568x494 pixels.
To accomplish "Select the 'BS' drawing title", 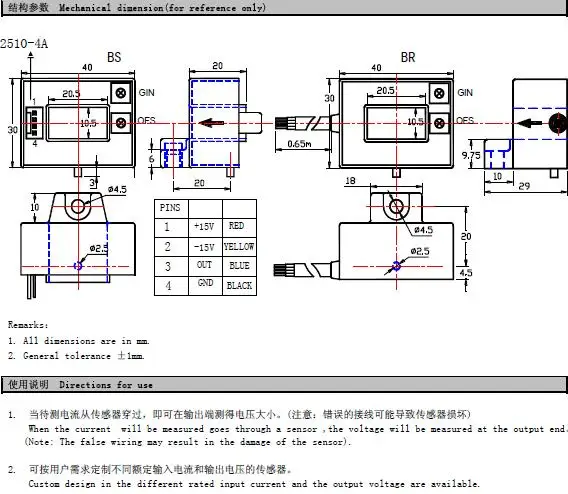I will click(x=114, y=57).
